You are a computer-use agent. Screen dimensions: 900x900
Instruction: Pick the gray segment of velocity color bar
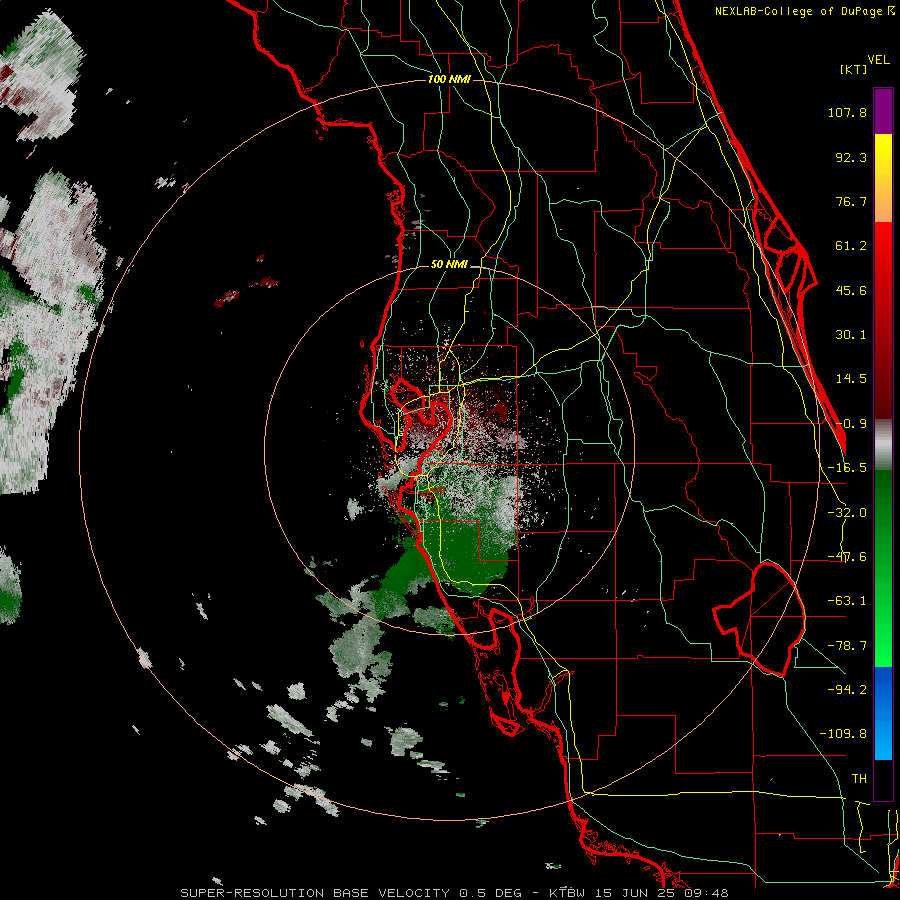tap(883, 445)
